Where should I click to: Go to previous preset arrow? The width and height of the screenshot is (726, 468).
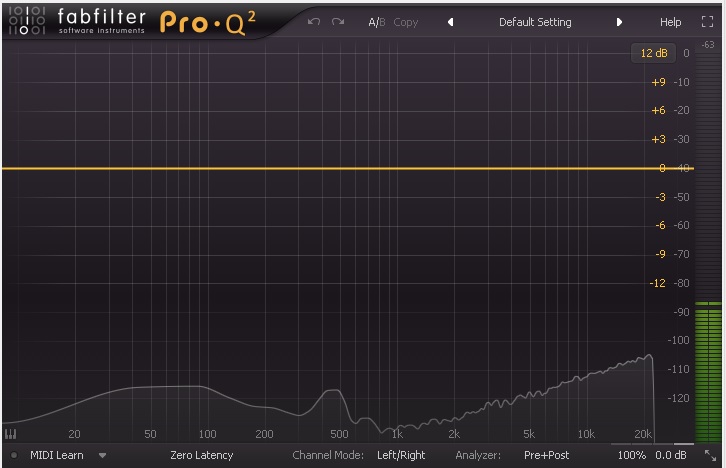pos(450,22)
